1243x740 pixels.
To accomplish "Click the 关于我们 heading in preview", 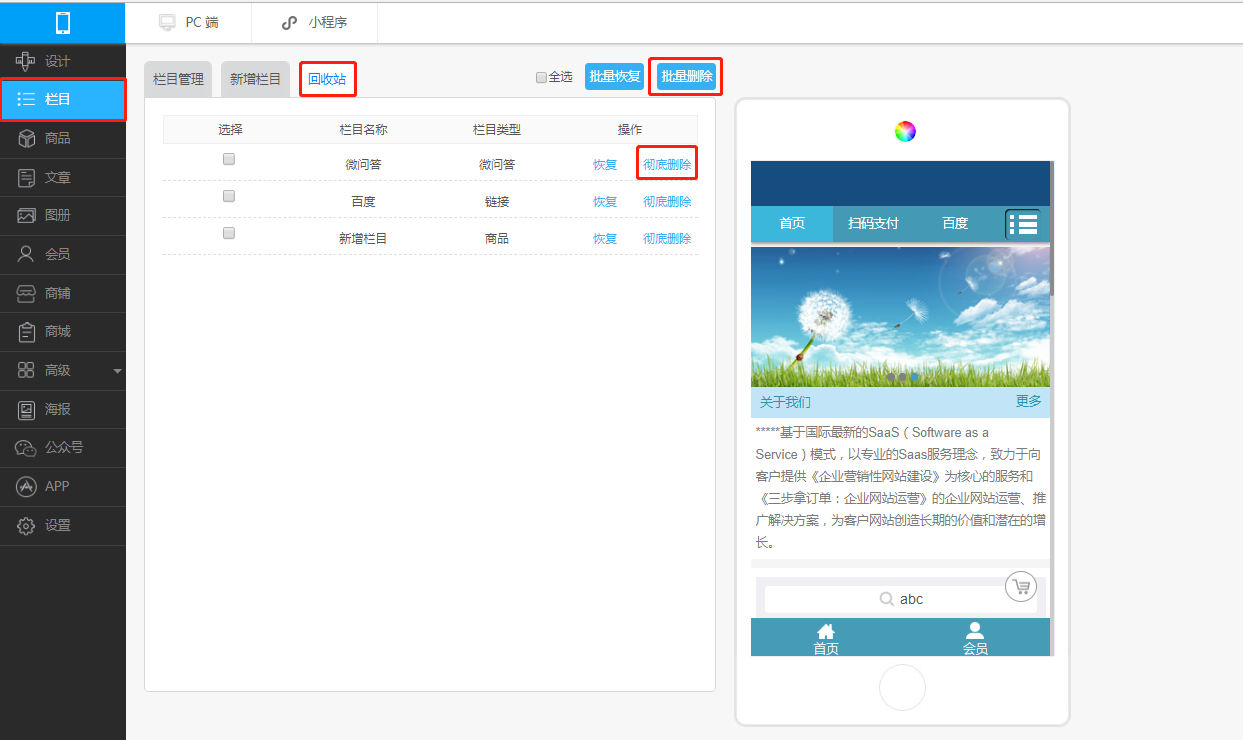I will (x=785, y=402).
